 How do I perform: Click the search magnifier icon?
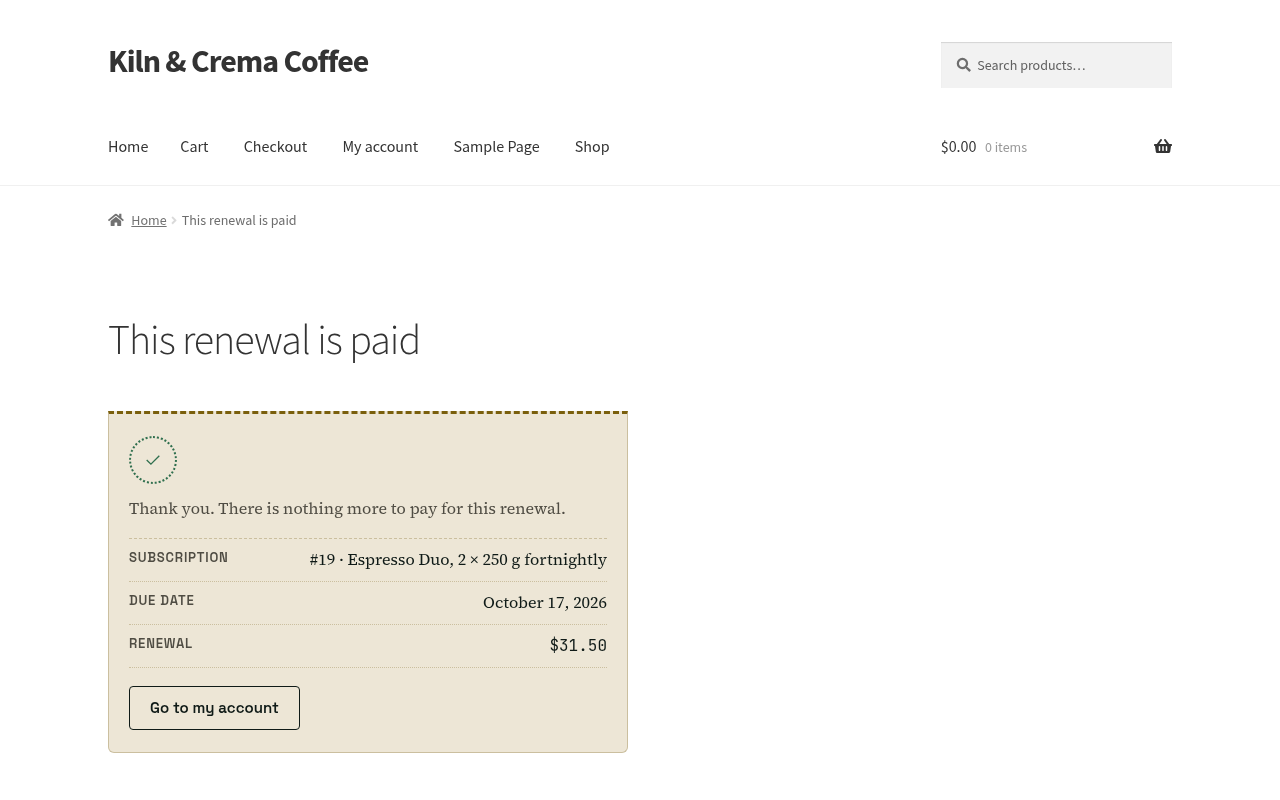[x=963, y=65]
